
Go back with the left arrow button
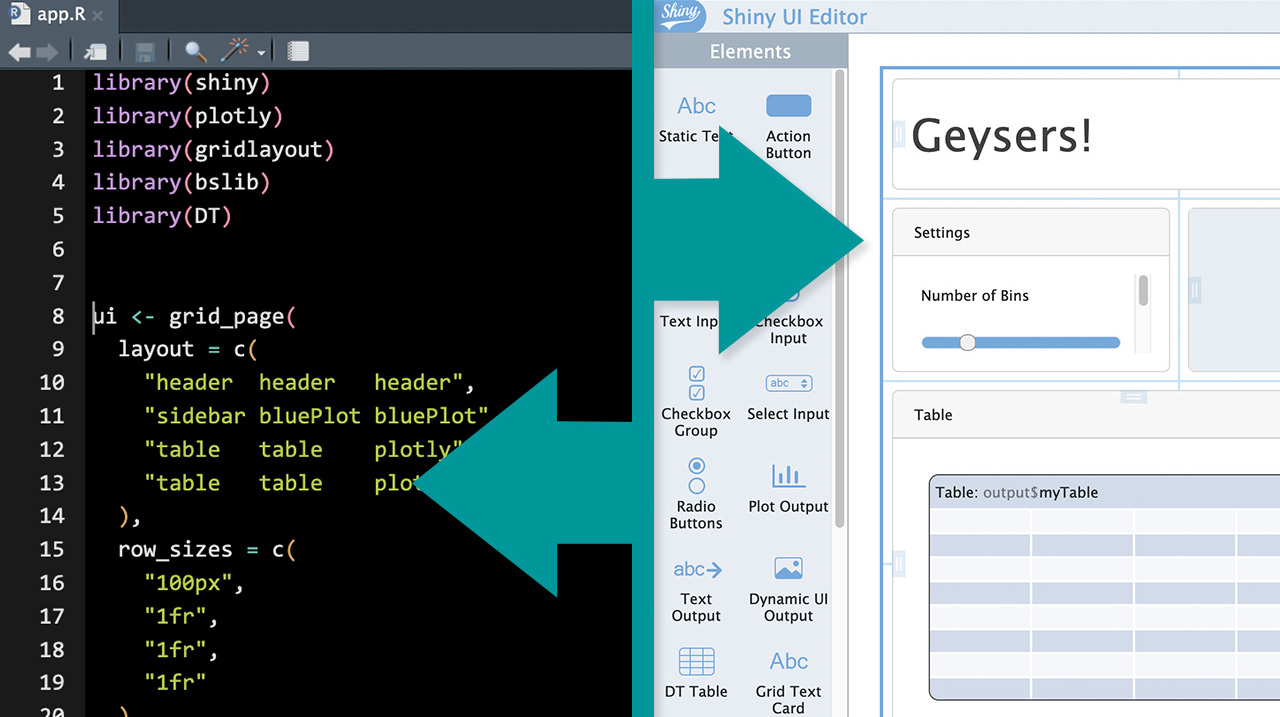[x=19, y=51]
